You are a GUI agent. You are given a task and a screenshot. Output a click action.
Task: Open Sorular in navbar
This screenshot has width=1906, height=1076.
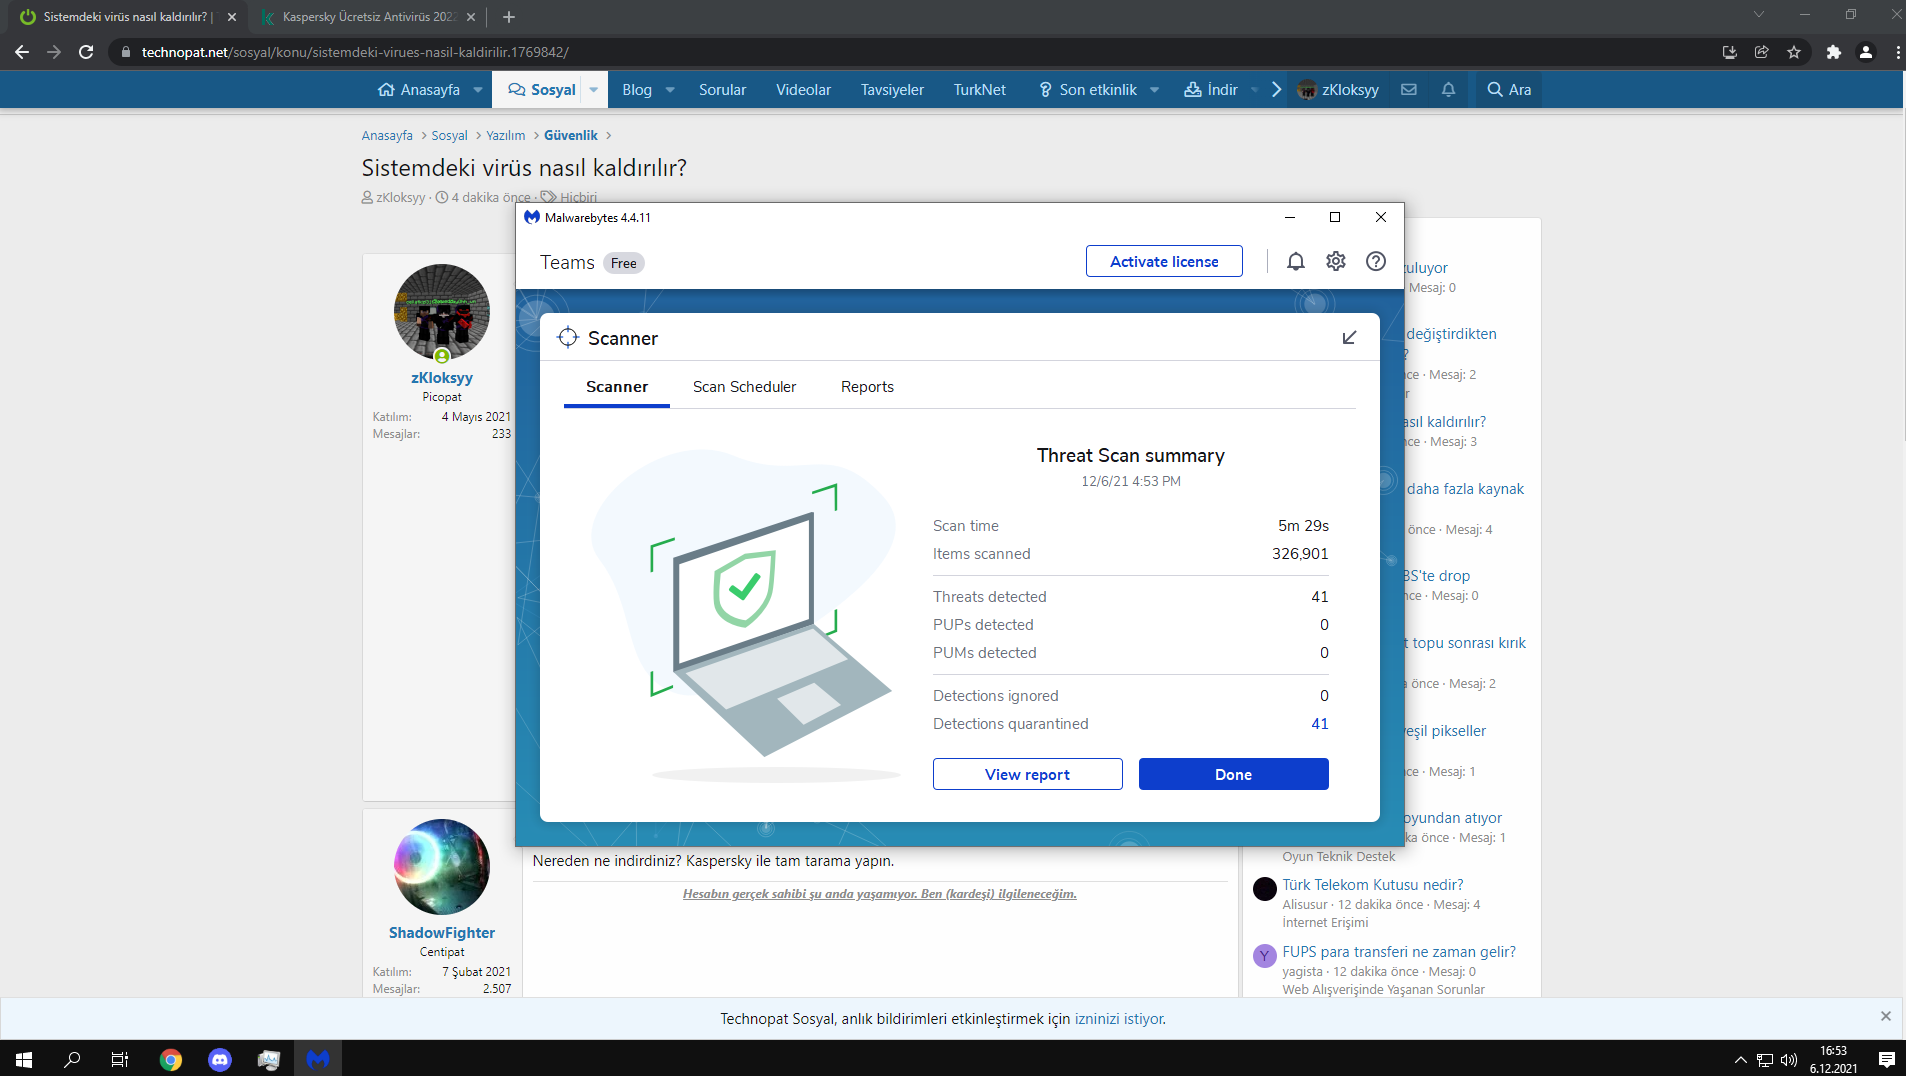click(722, 90)
